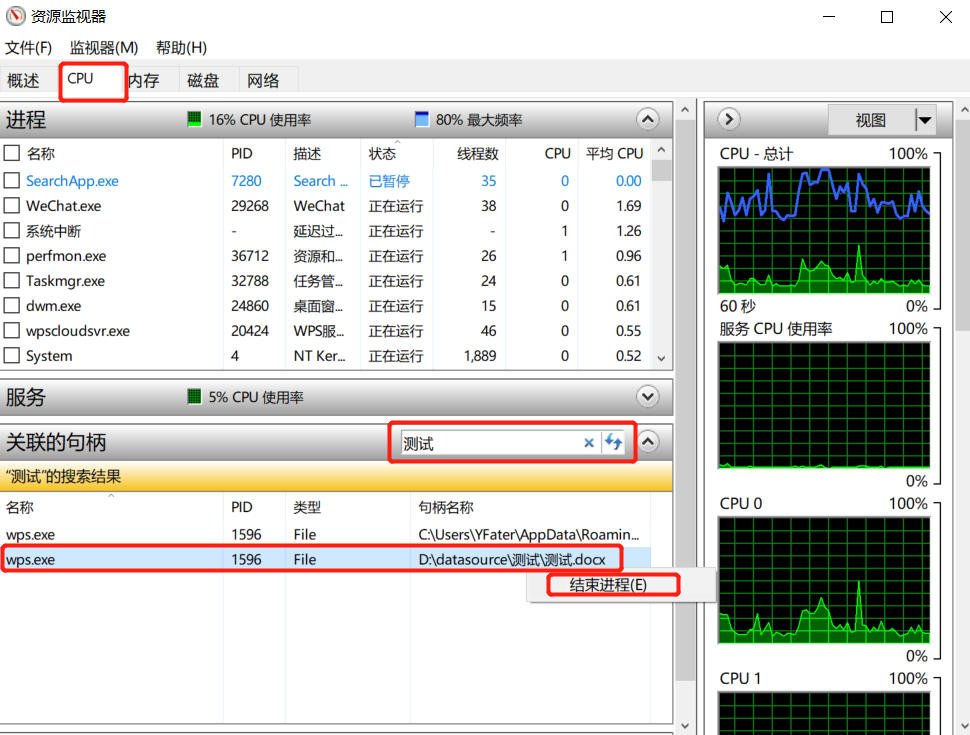Viewport: 970px width, 735px height.
Task: Click the green CPU usage indicator in 进程 header
Action: coord(194,119)
